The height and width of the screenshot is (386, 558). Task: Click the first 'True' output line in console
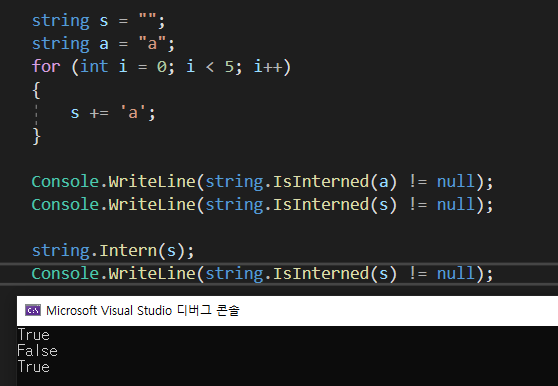pos(33,335)
